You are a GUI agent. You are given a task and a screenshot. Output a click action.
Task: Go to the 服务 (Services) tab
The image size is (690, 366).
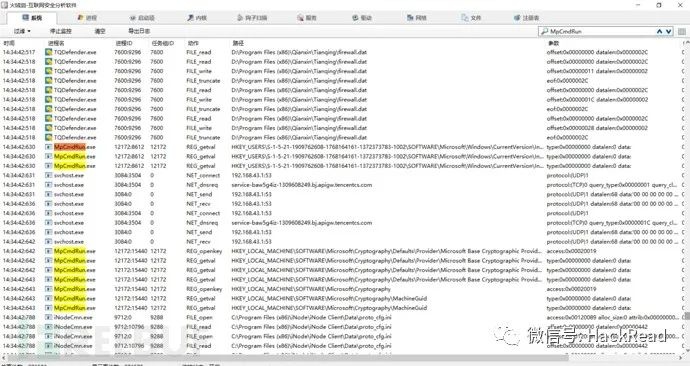click(307, 18)
